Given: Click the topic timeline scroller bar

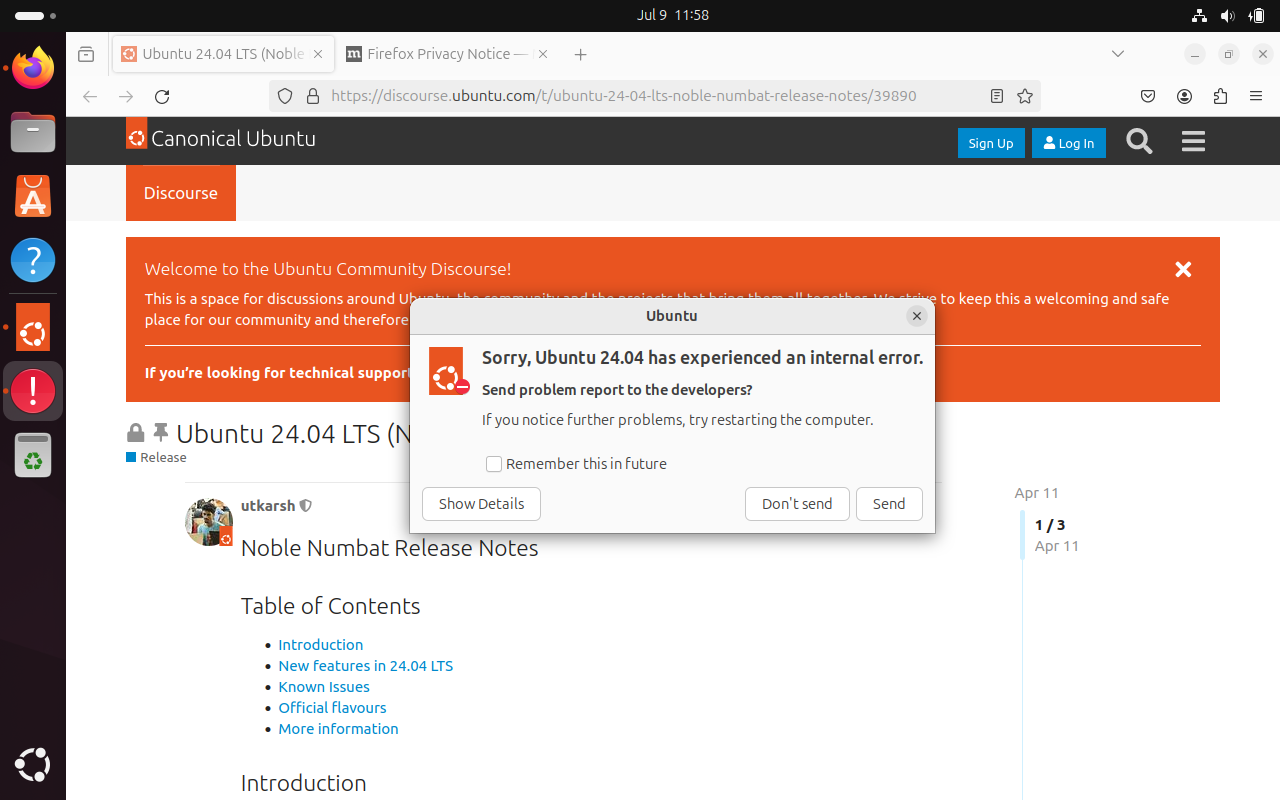Looking at the screenshot, I should [x=1023, y=535].
